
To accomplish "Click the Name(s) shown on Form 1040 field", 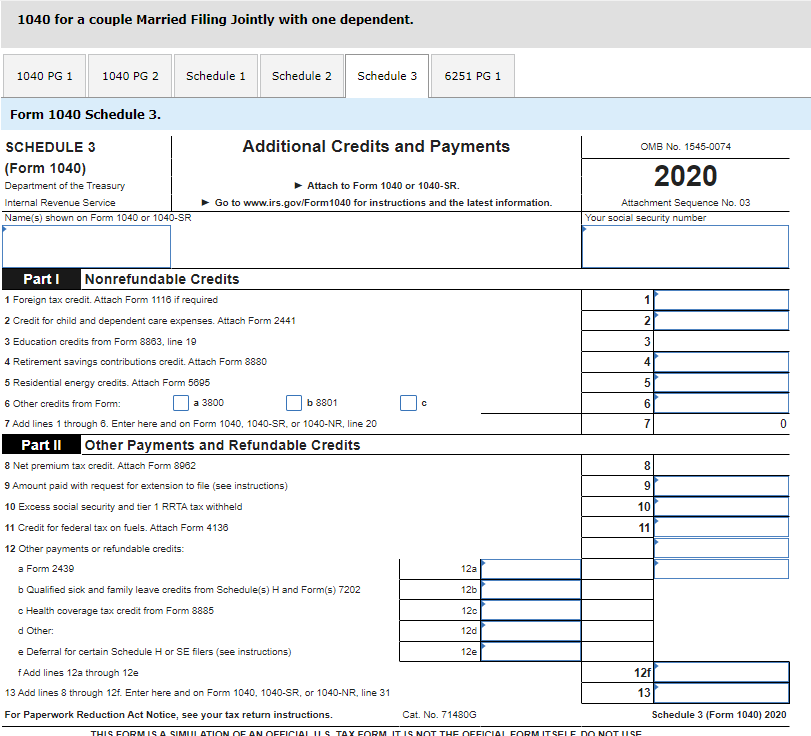I will pyautogui.click(x=86, y=247).
